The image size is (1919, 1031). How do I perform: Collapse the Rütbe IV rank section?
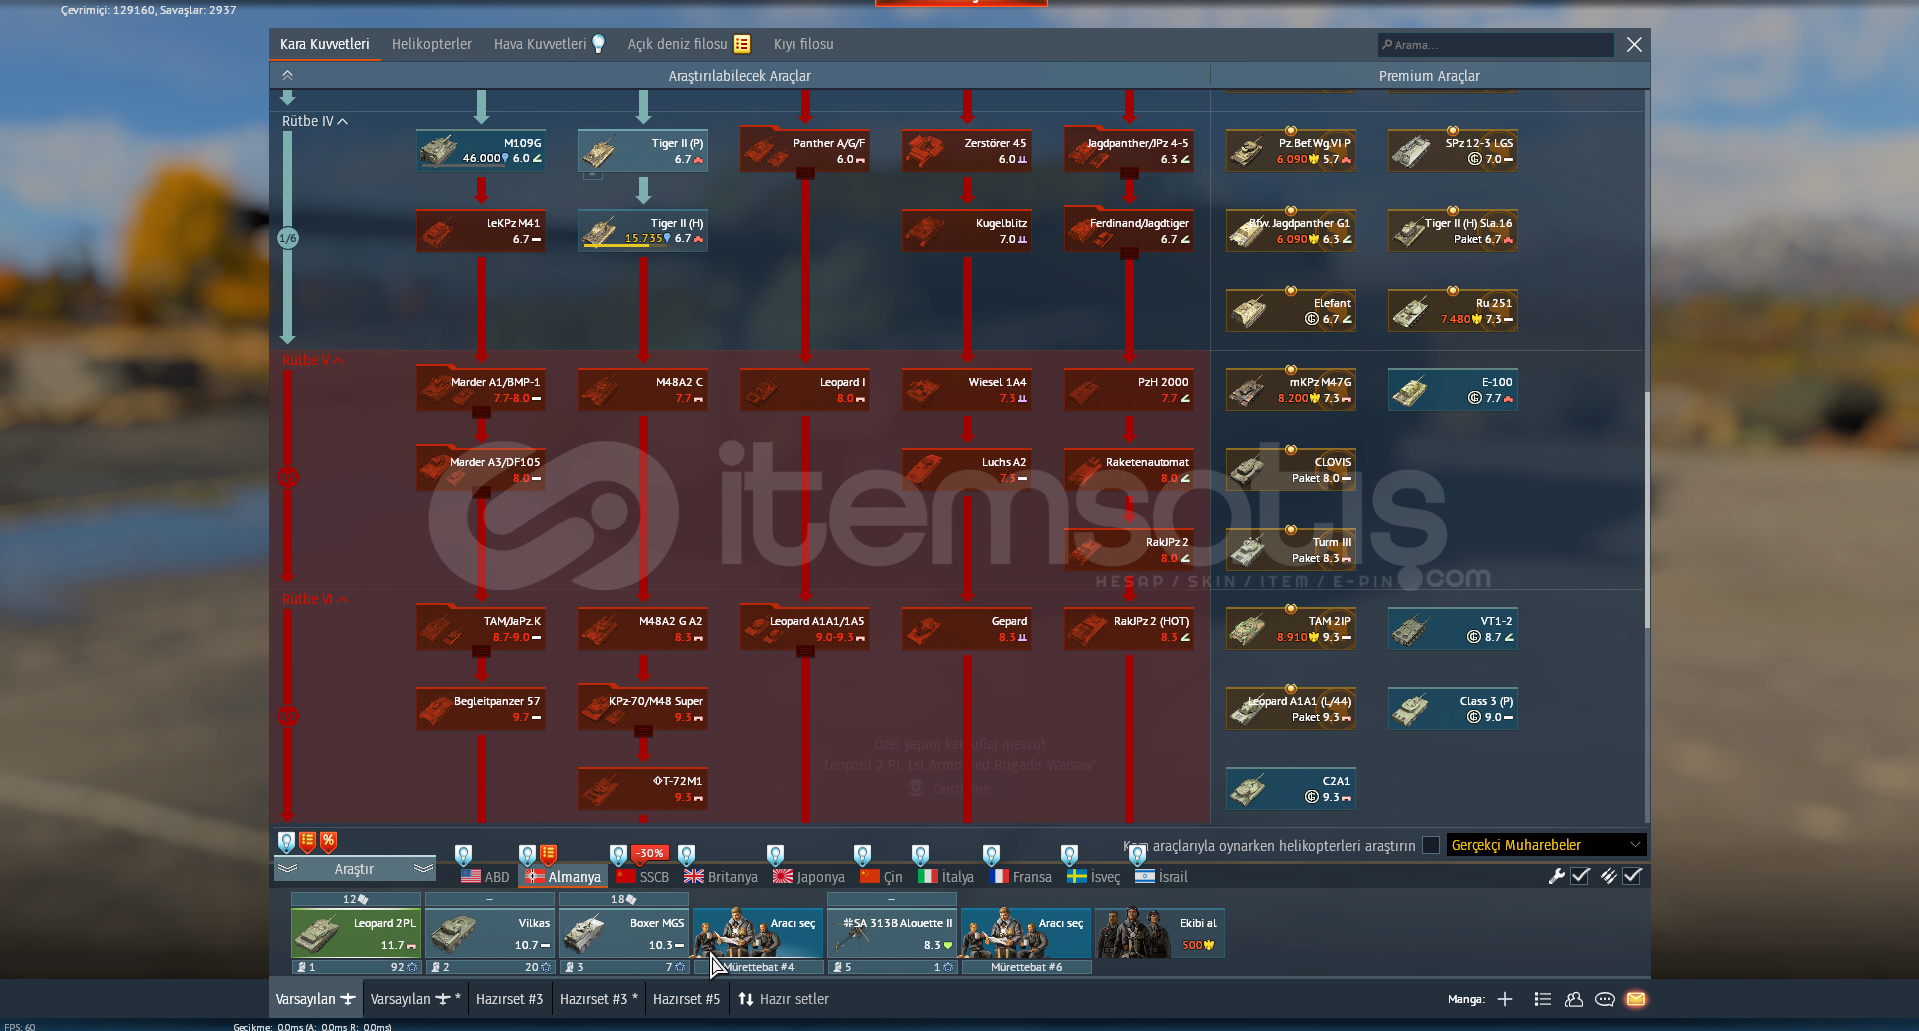[315, 121]
